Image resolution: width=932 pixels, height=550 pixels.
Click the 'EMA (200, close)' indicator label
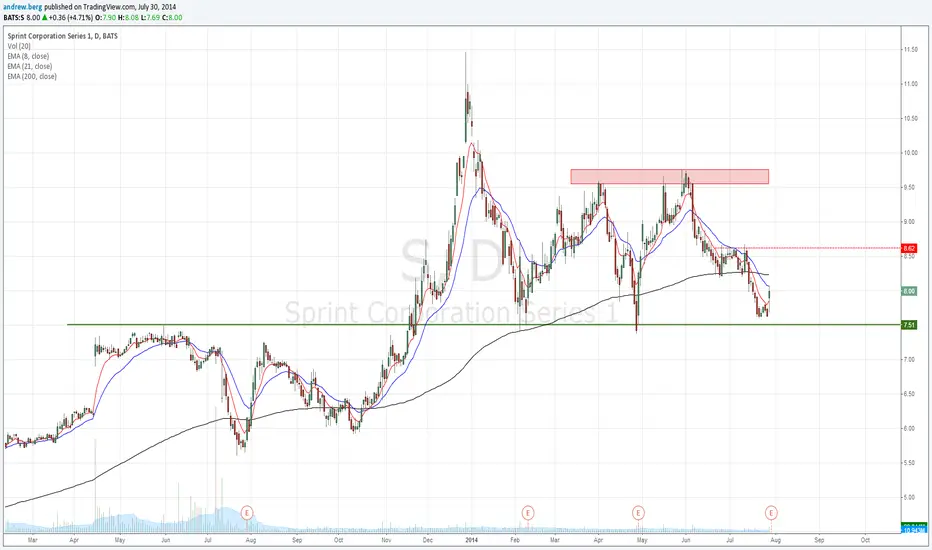point(32,77)
